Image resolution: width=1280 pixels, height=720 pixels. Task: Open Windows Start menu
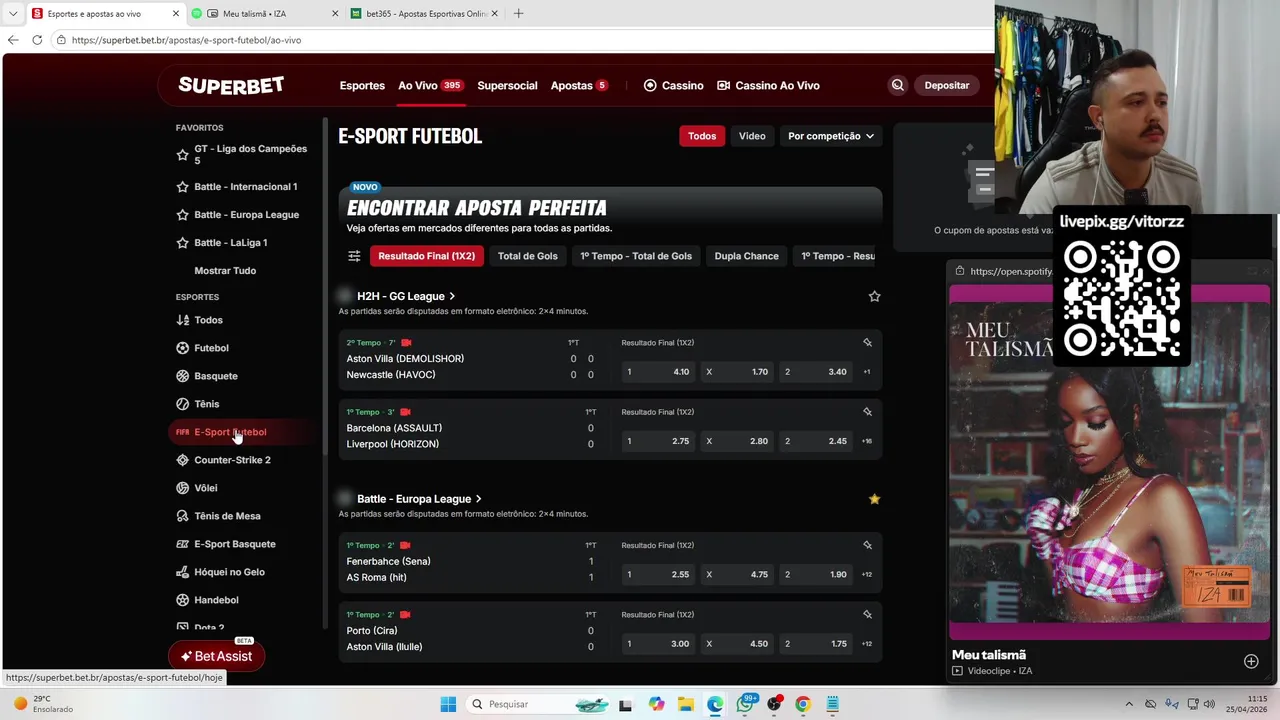tap(448, 704)
